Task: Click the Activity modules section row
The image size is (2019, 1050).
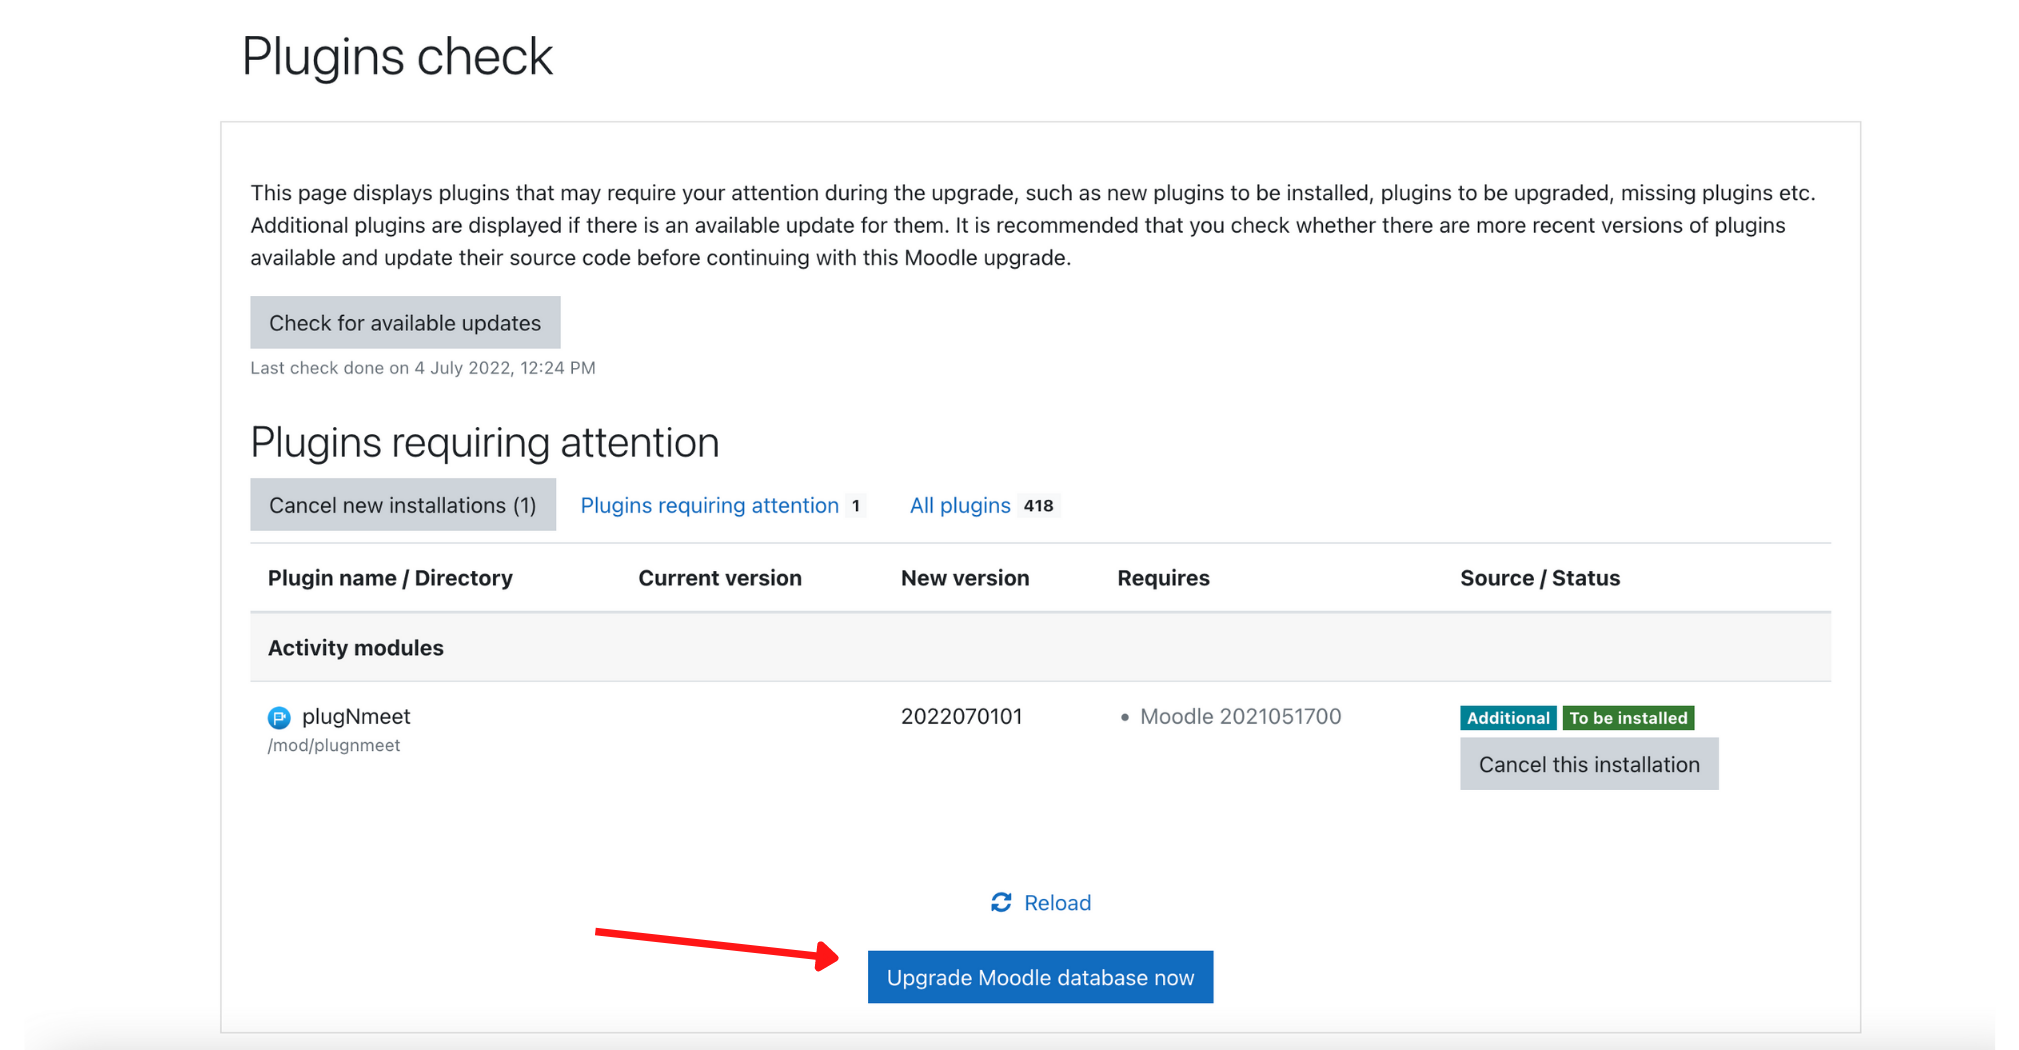Action: tap(356, 648)
